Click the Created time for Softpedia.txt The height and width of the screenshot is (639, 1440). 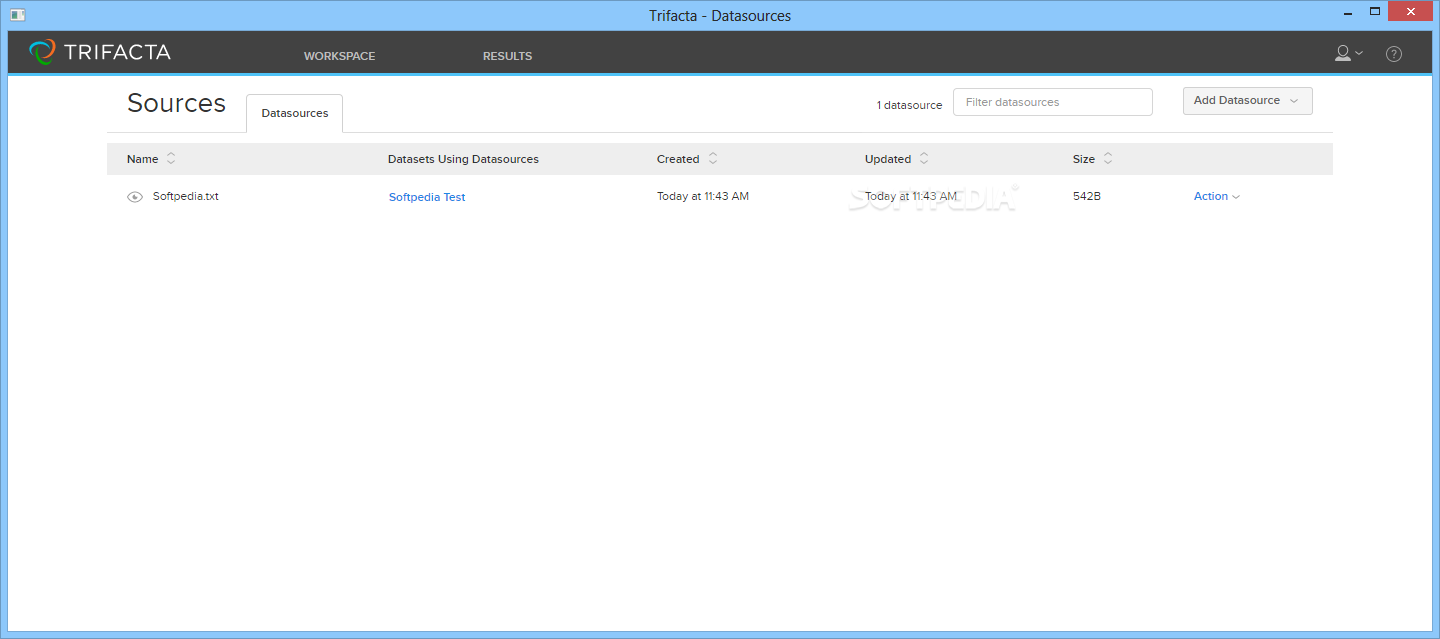point(703,196)
